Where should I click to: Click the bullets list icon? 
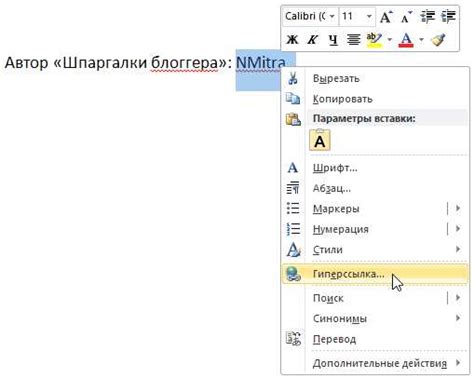[x=293, y=209]
